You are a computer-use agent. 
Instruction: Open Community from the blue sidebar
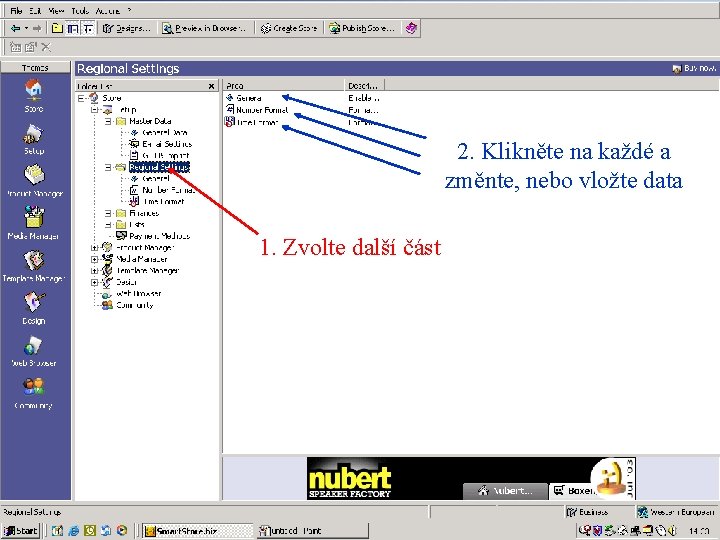coord(34,394)
